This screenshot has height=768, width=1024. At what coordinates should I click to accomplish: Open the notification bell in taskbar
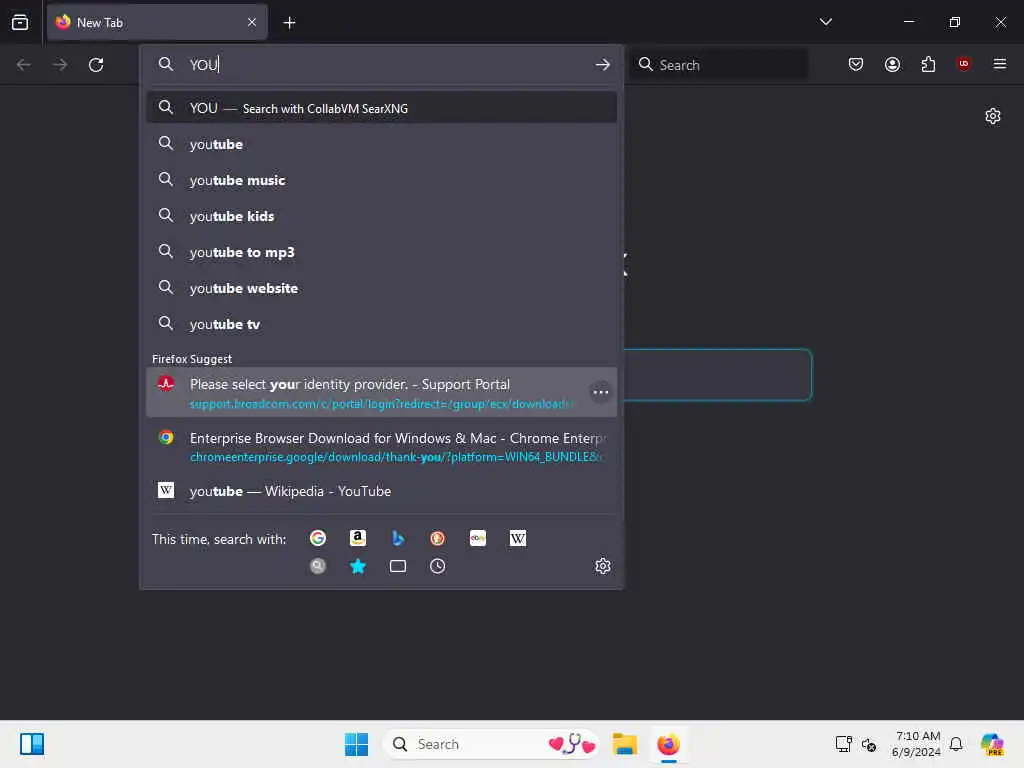pos(956,744)
